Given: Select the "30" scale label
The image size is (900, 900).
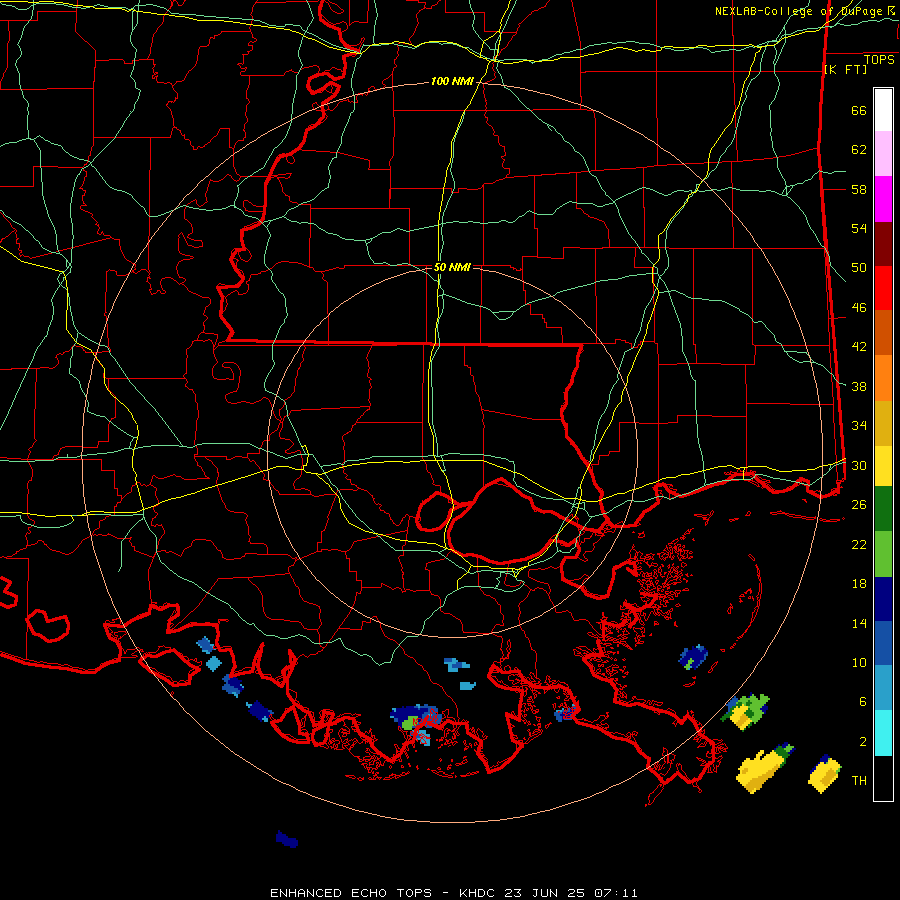Looking at the screenshot, I should pyautogui.click(x=859, y=465).
